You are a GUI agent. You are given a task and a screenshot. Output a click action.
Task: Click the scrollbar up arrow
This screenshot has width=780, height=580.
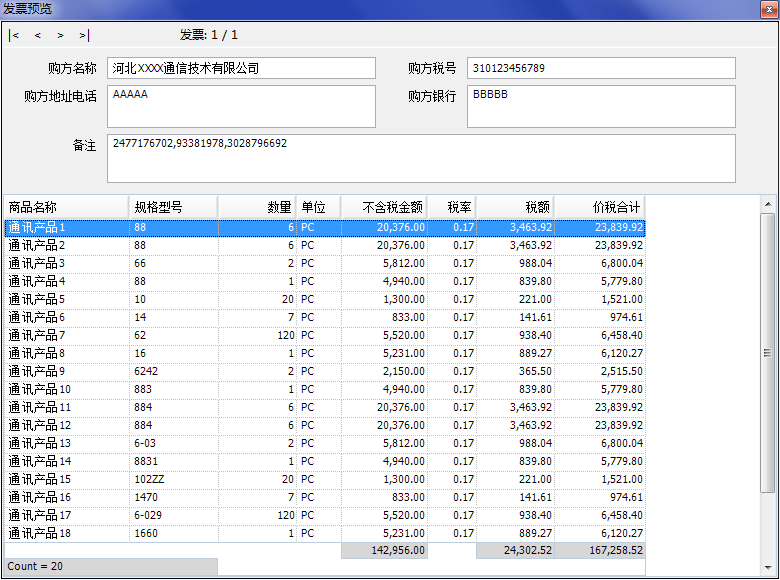coord(768,204)
